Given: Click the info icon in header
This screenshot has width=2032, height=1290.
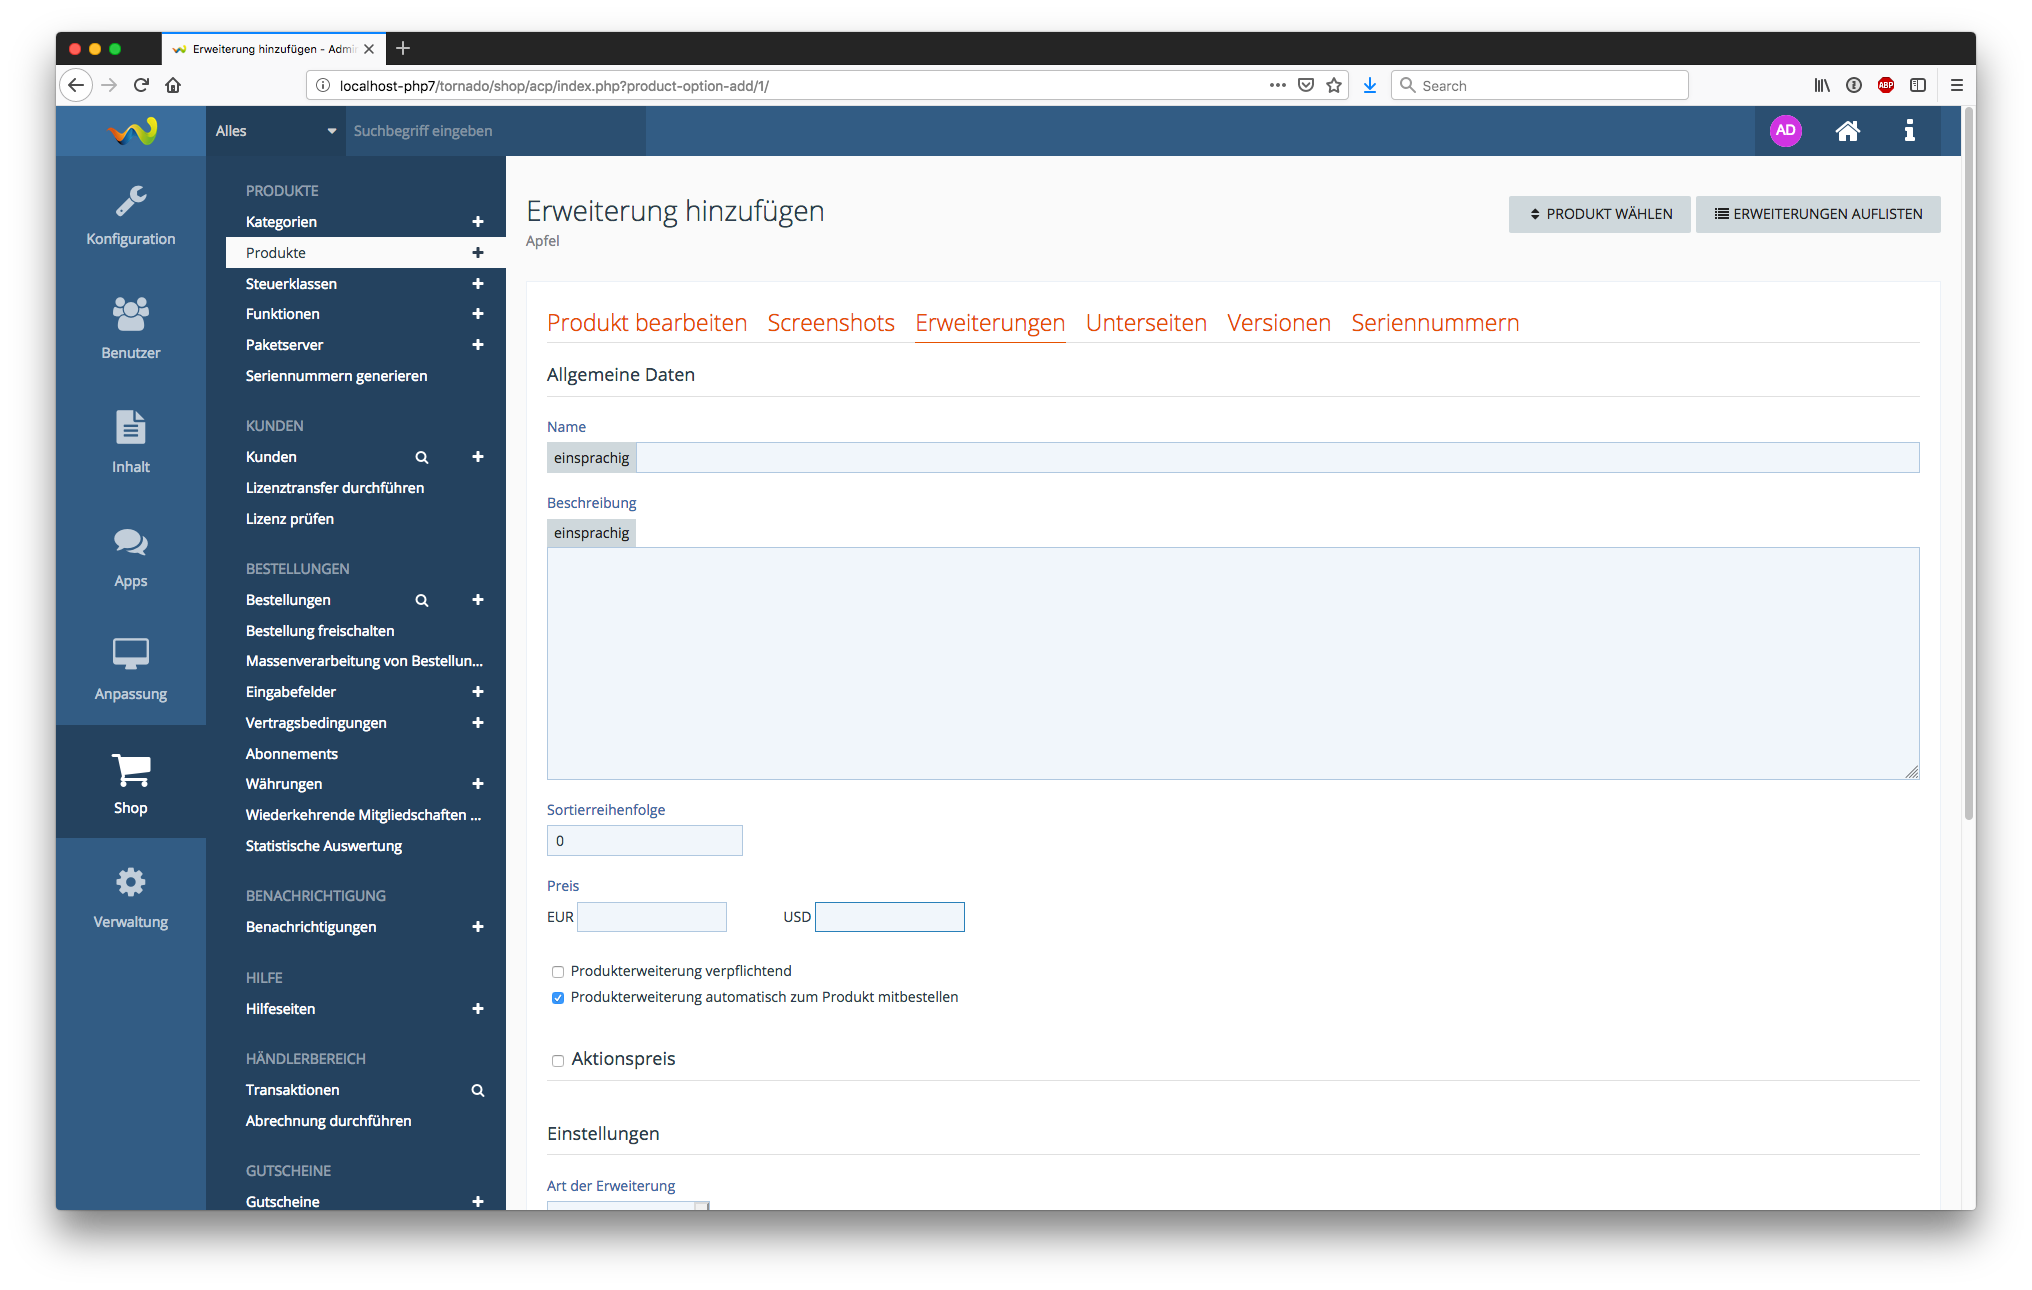Looking at the screenshot, I should coord(1909,131).
